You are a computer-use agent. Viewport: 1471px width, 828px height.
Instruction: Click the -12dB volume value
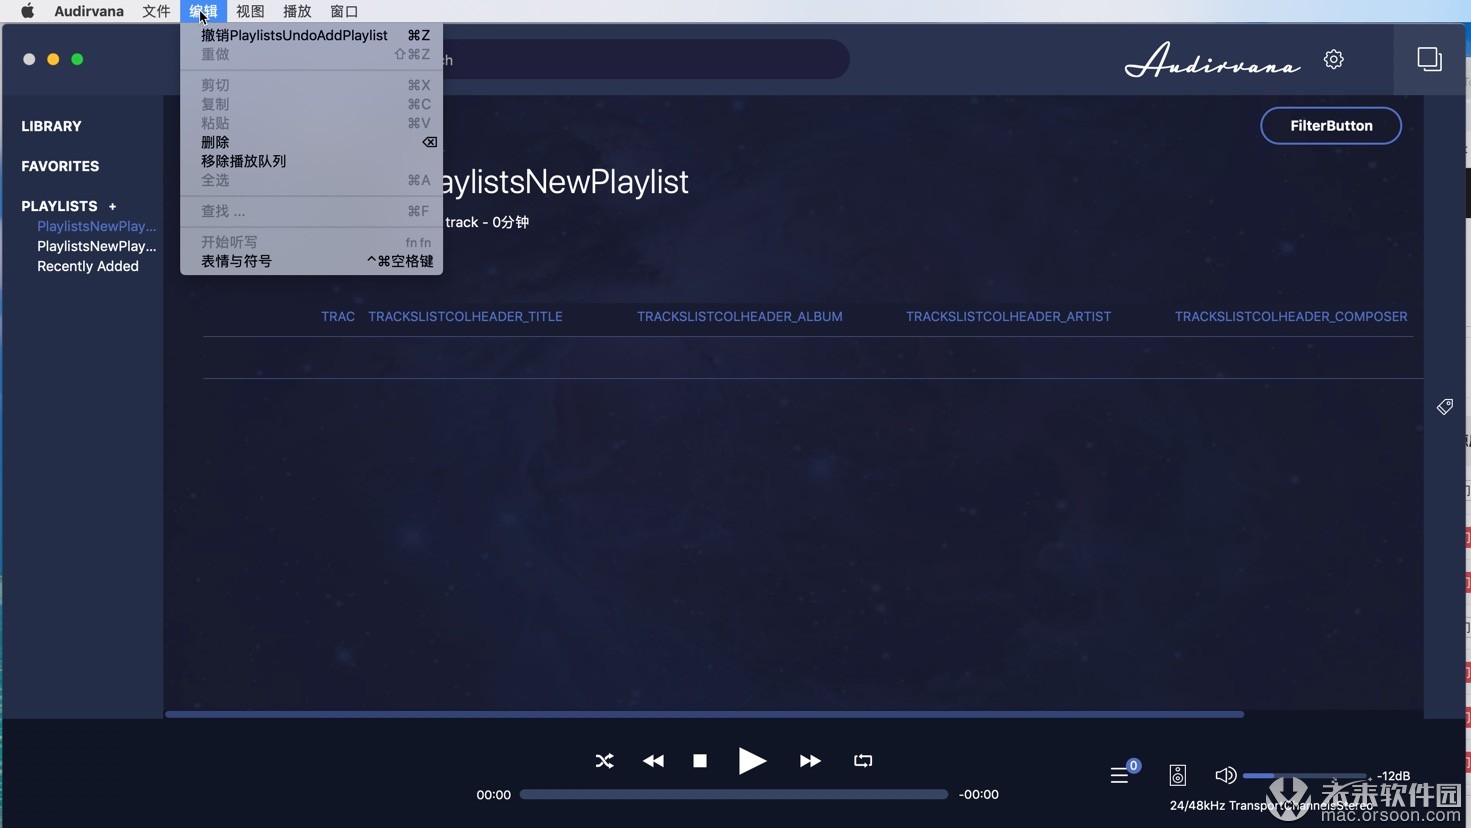click(x=1393, y=776)
